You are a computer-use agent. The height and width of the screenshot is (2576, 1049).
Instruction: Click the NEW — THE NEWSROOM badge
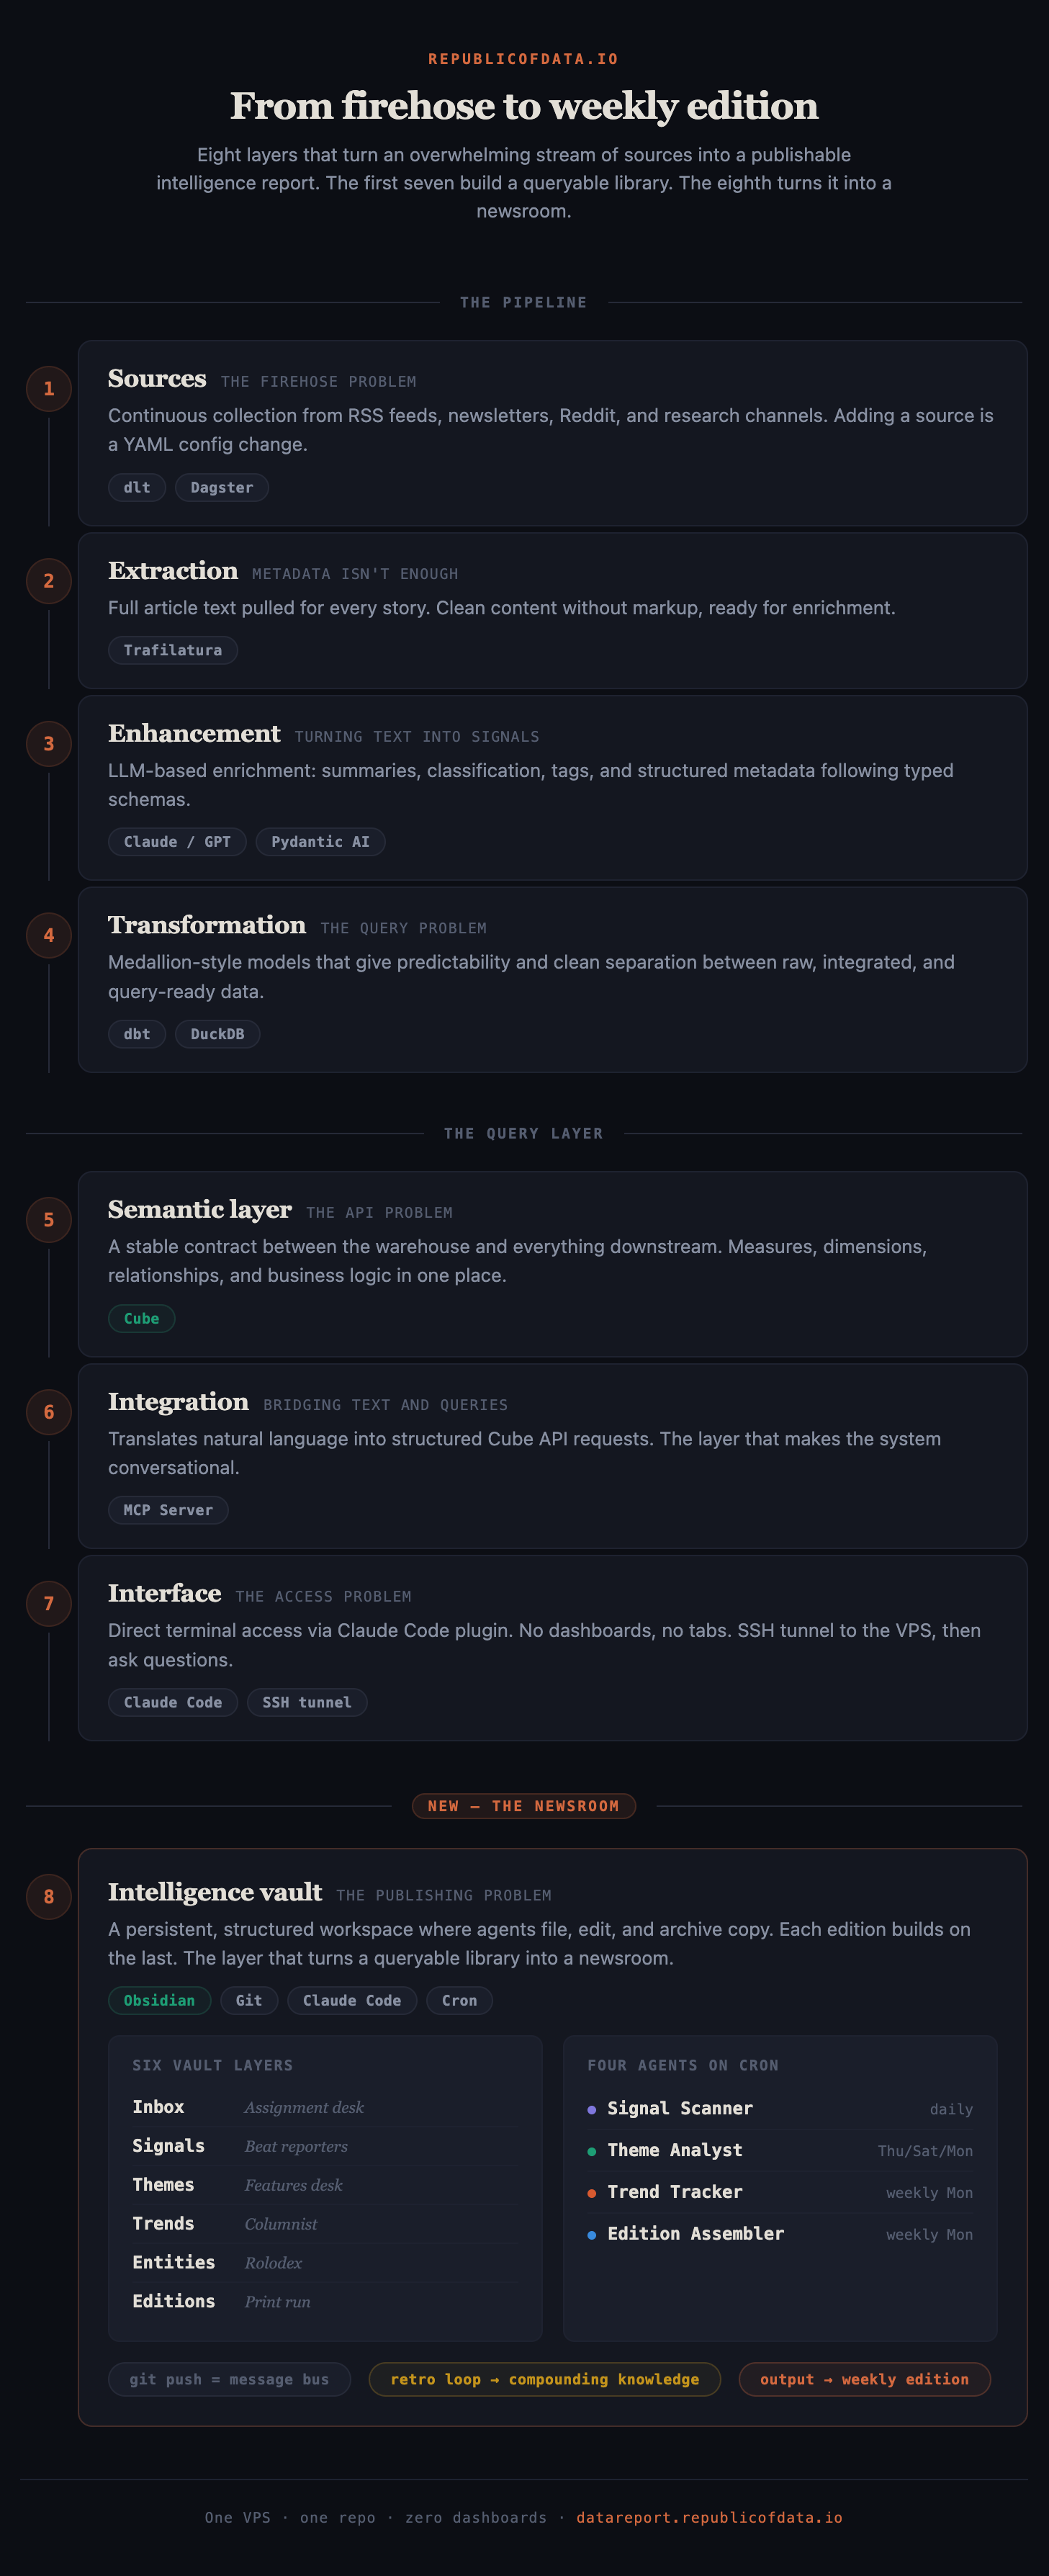[523, 1806]
